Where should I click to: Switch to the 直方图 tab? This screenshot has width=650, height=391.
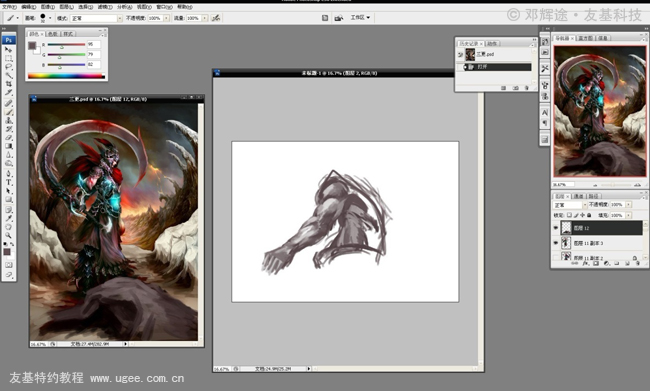tap(585, 38)
